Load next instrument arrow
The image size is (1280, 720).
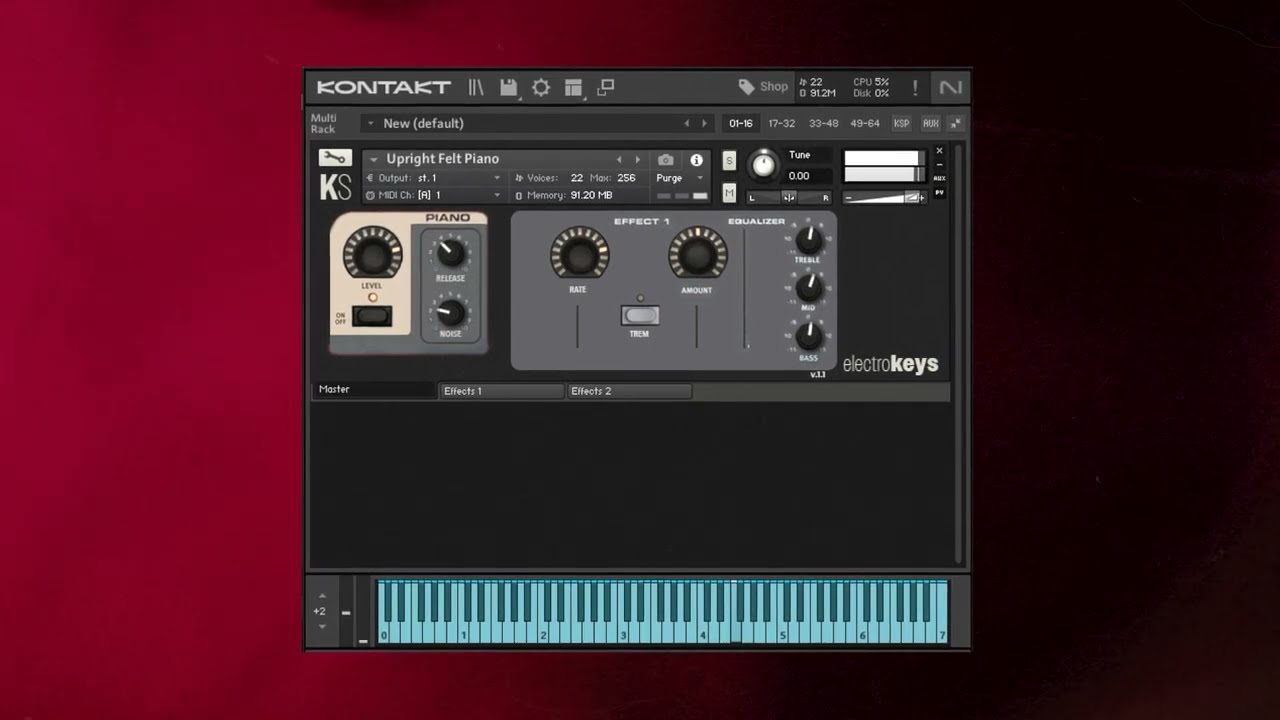637,159
